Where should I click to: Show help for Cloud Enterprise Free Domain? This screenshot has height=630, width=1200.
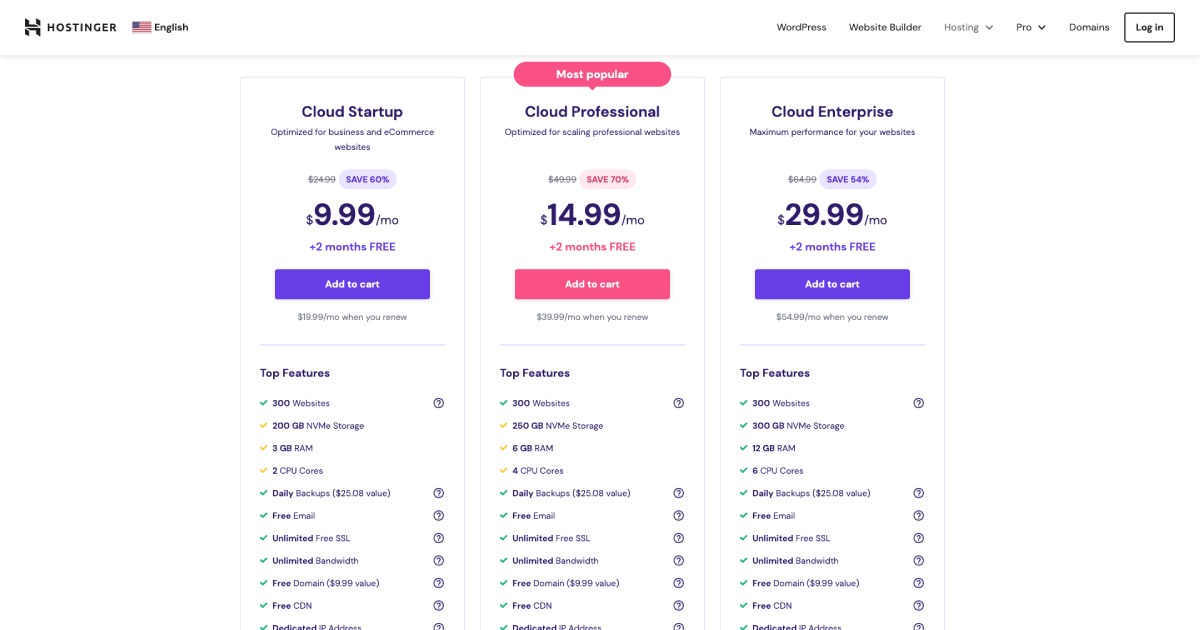(918, 583)
